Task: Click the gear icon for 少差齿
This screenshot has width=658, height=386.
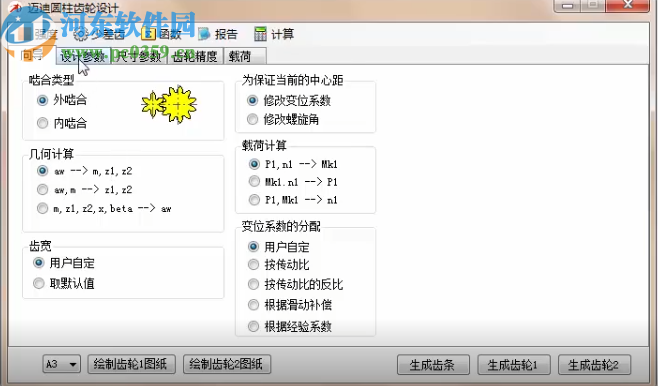Action: pyautogui.click(x=81, y=34)
